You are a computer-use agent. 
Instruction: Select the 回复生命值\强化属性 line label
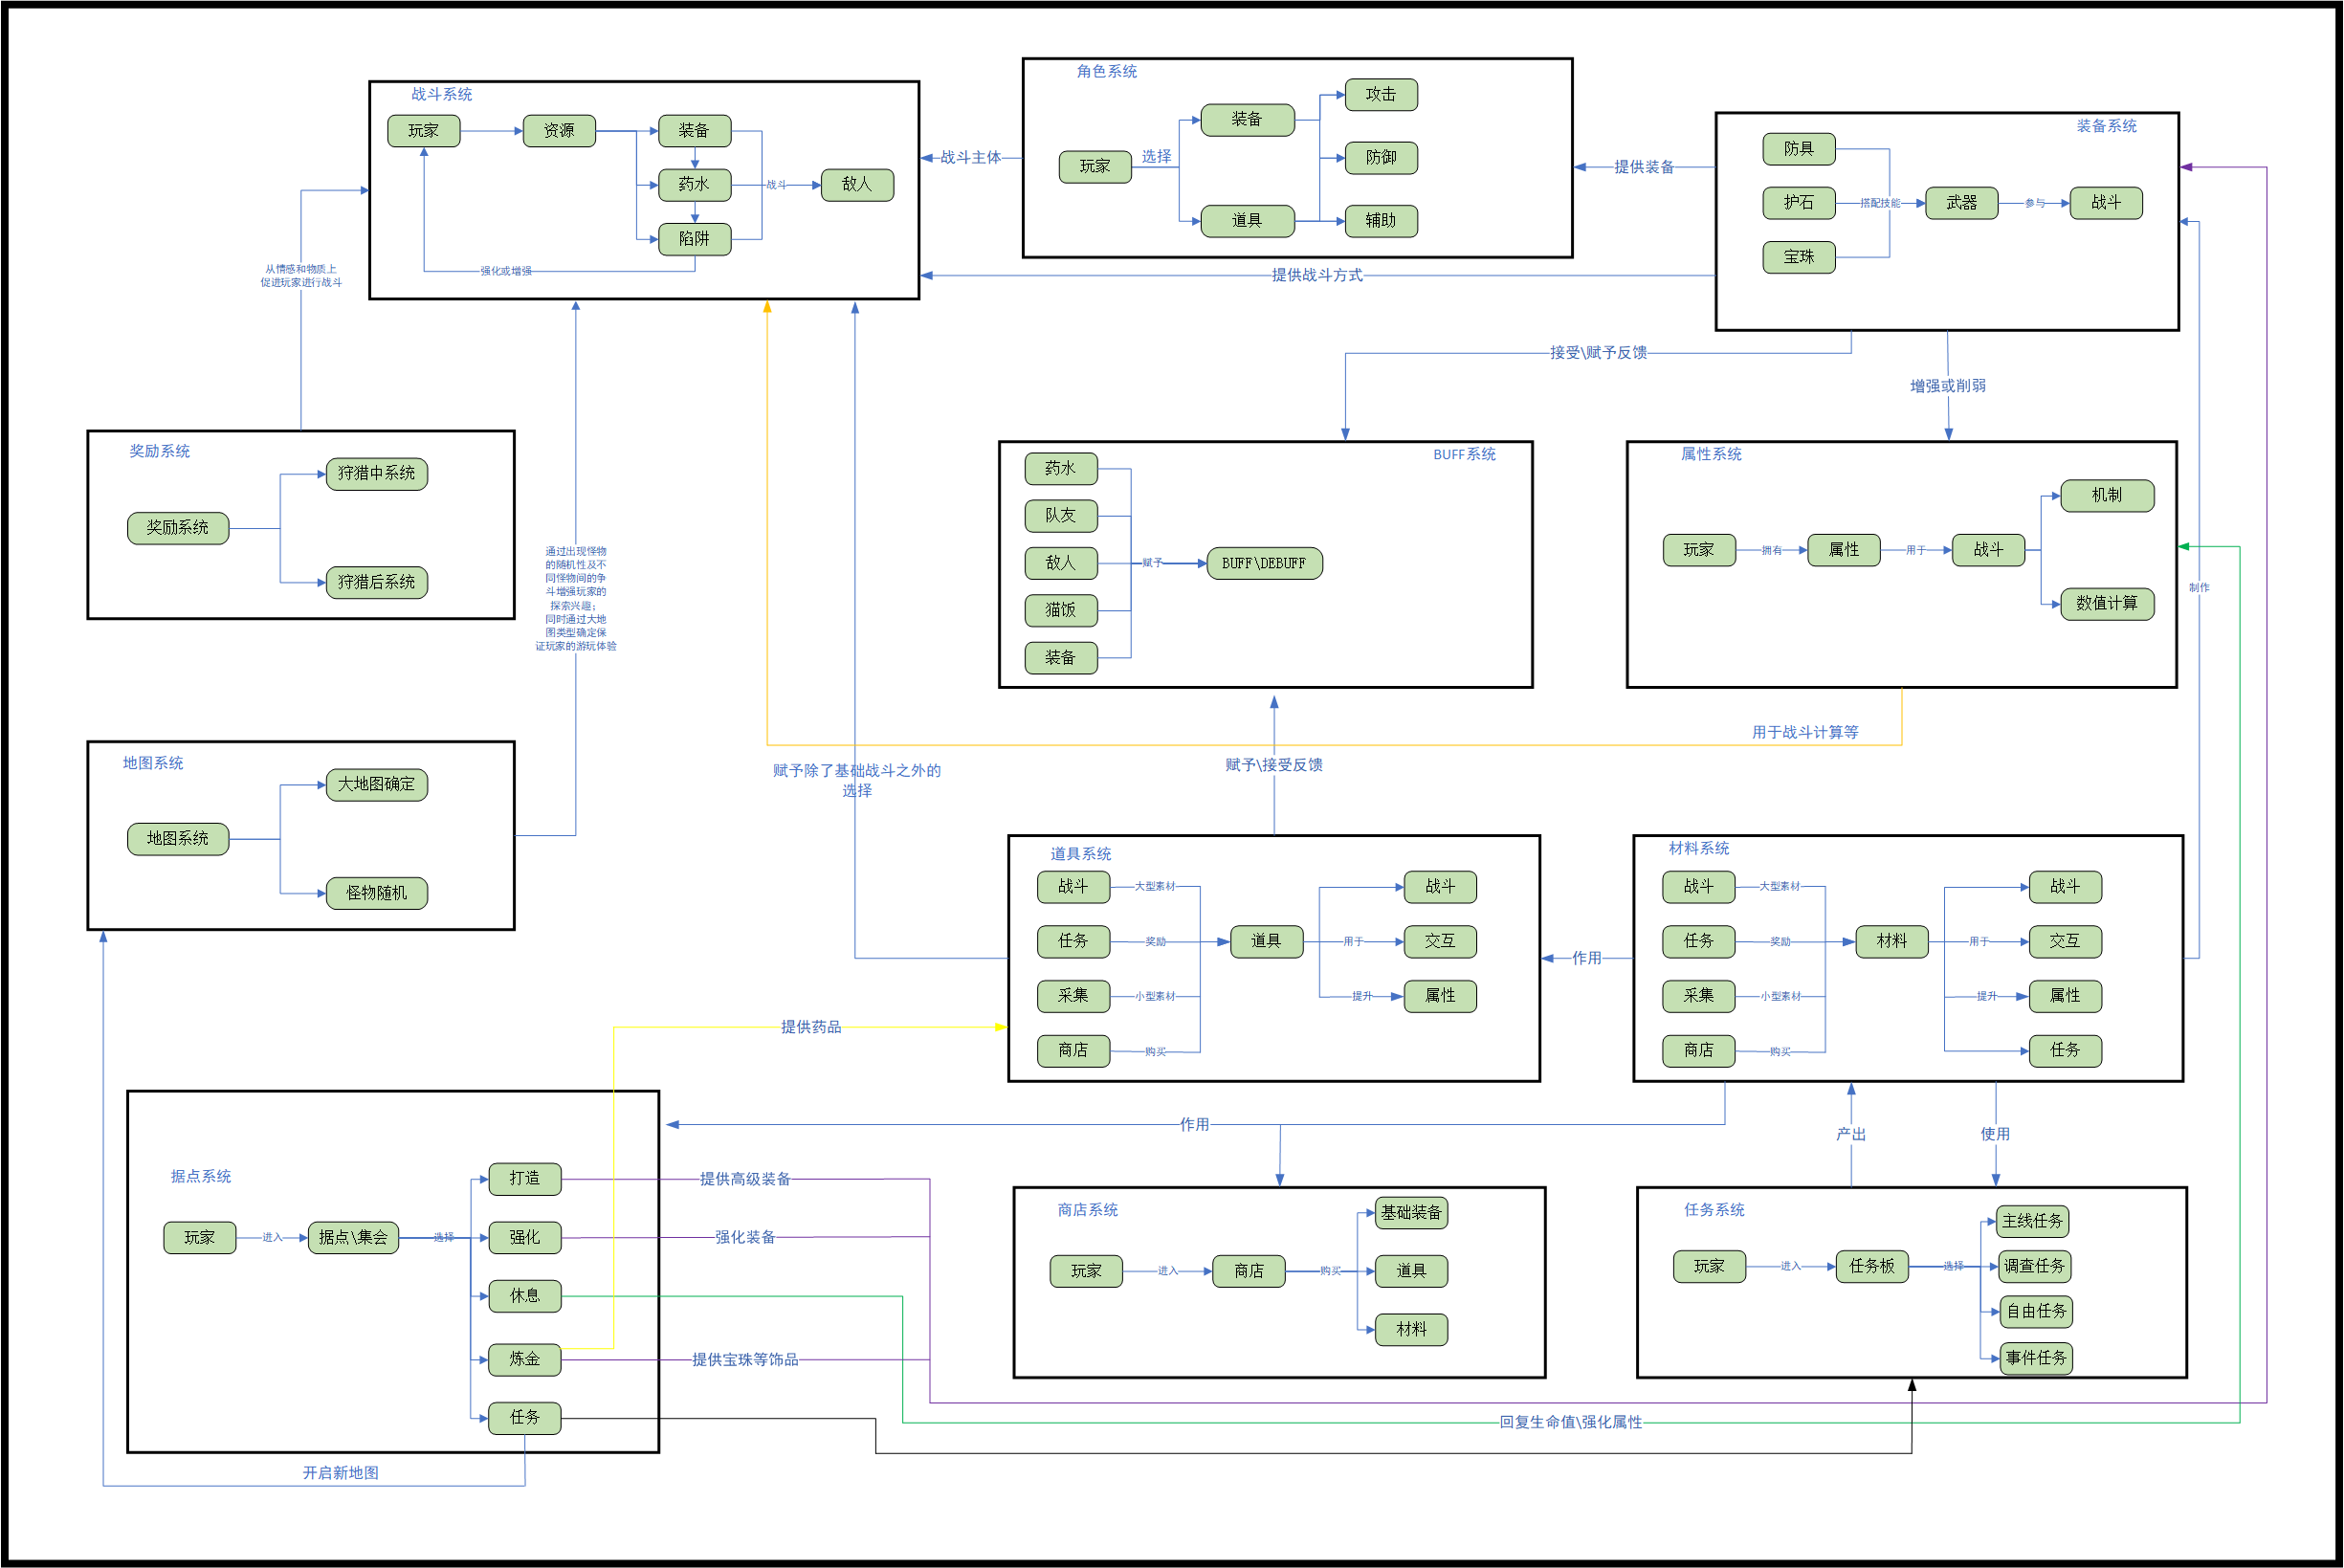(x=1570, y=1422)
